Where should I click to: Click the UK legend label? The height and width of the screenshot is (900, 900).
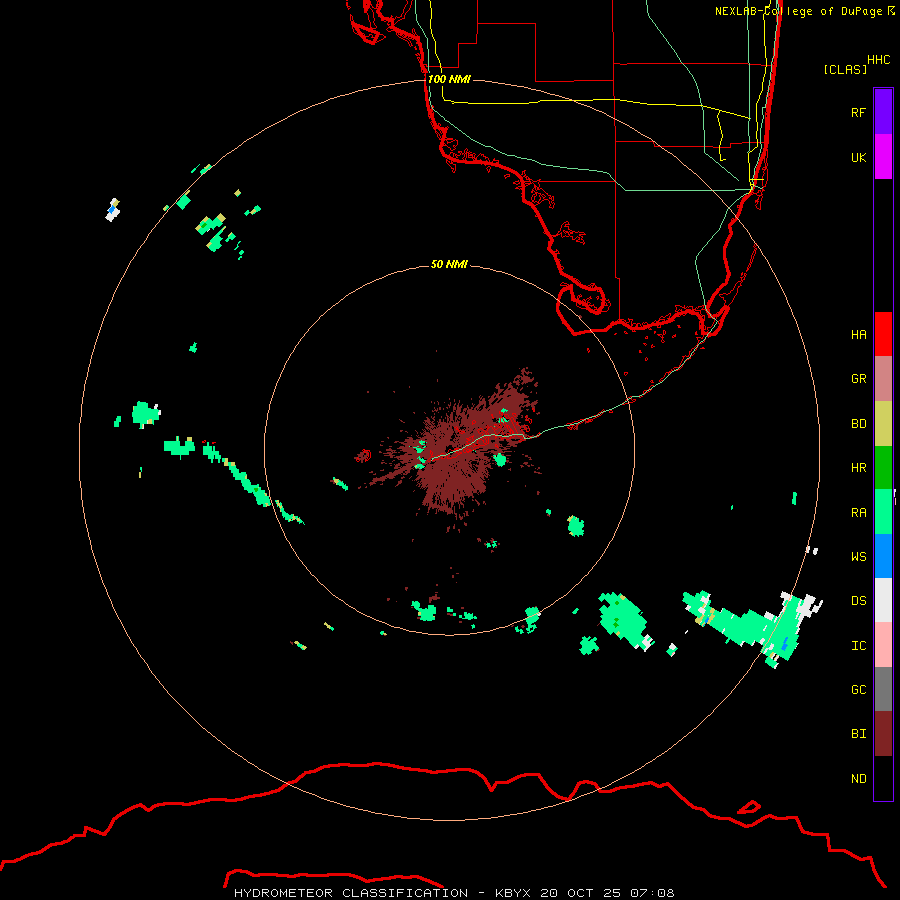pos(858,157)
